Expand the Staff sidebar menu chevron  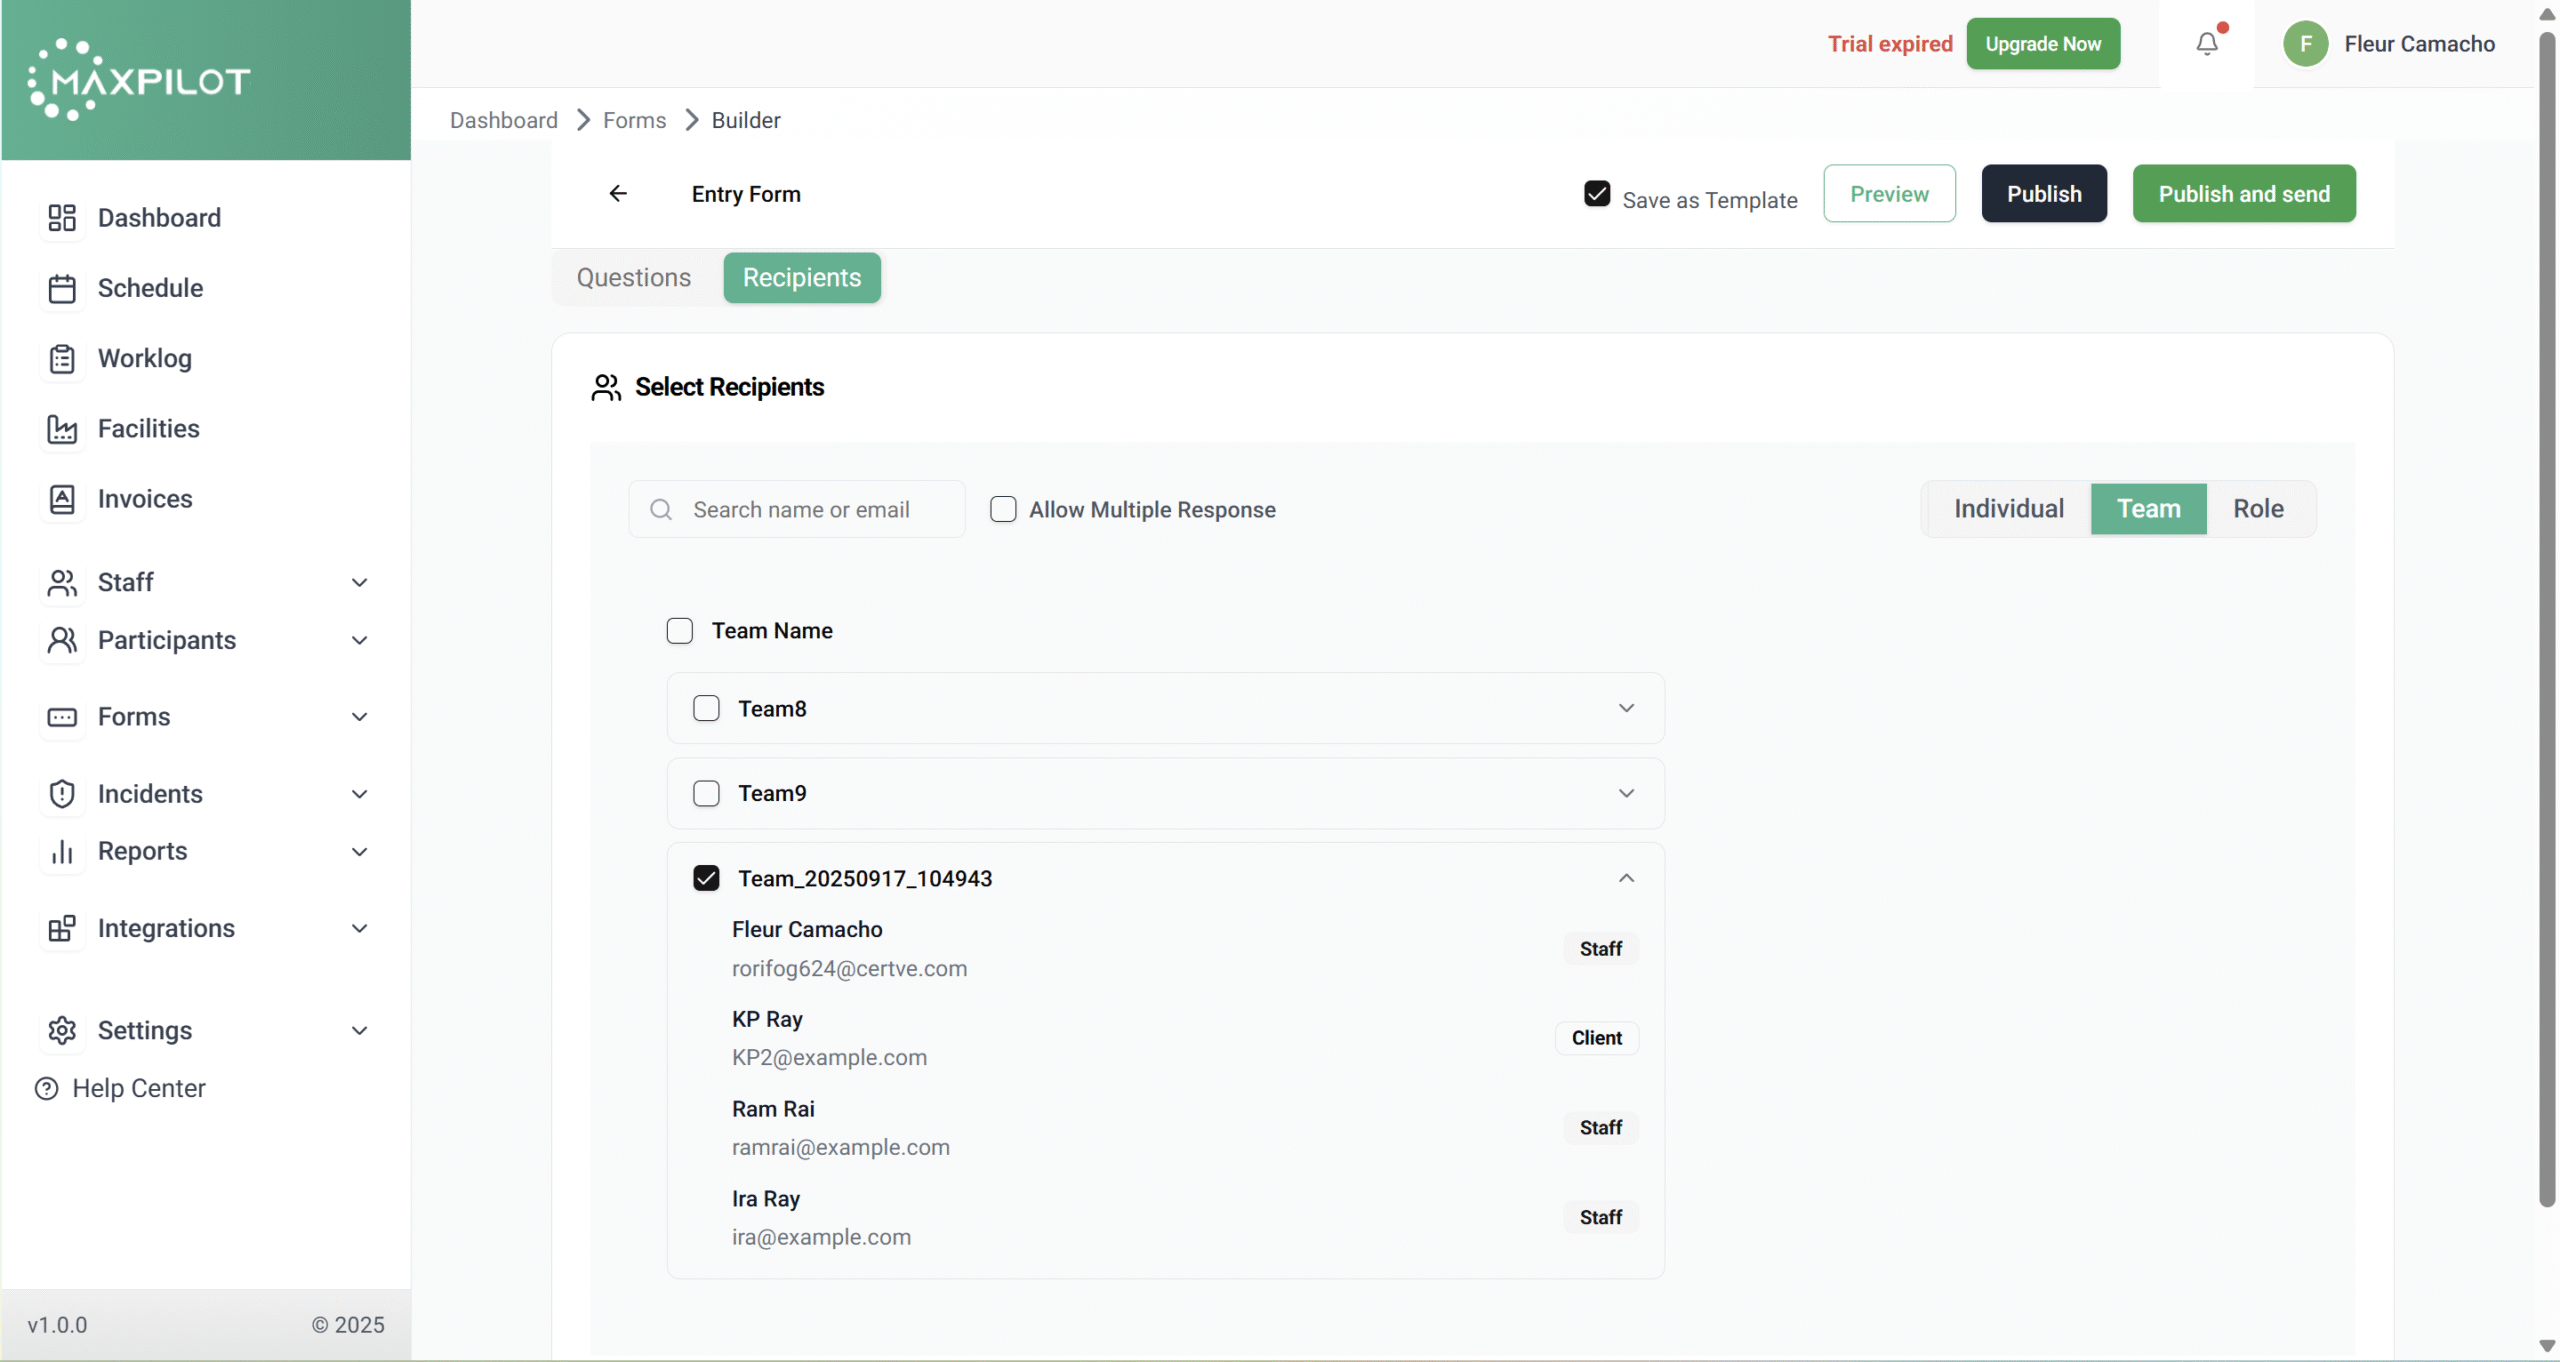tap(359, 582)
